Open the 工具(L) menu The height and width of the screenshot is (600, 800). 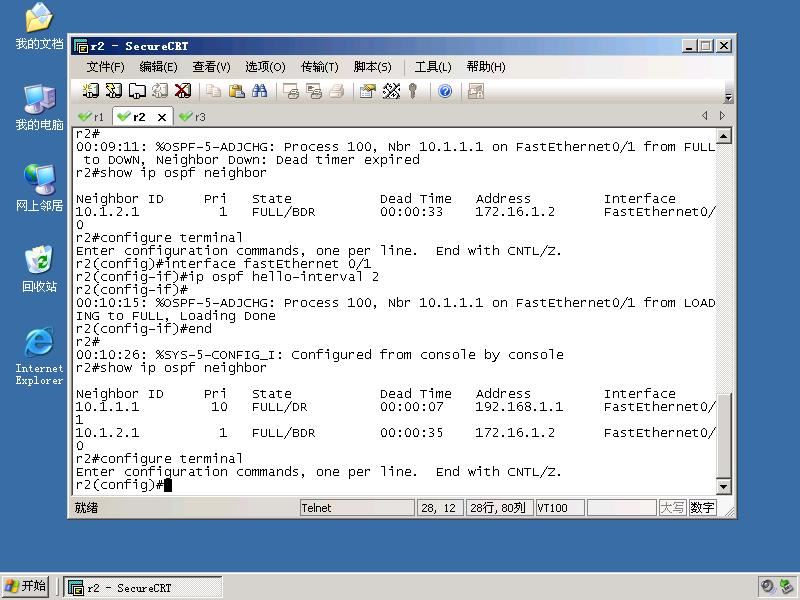[433, 67]
